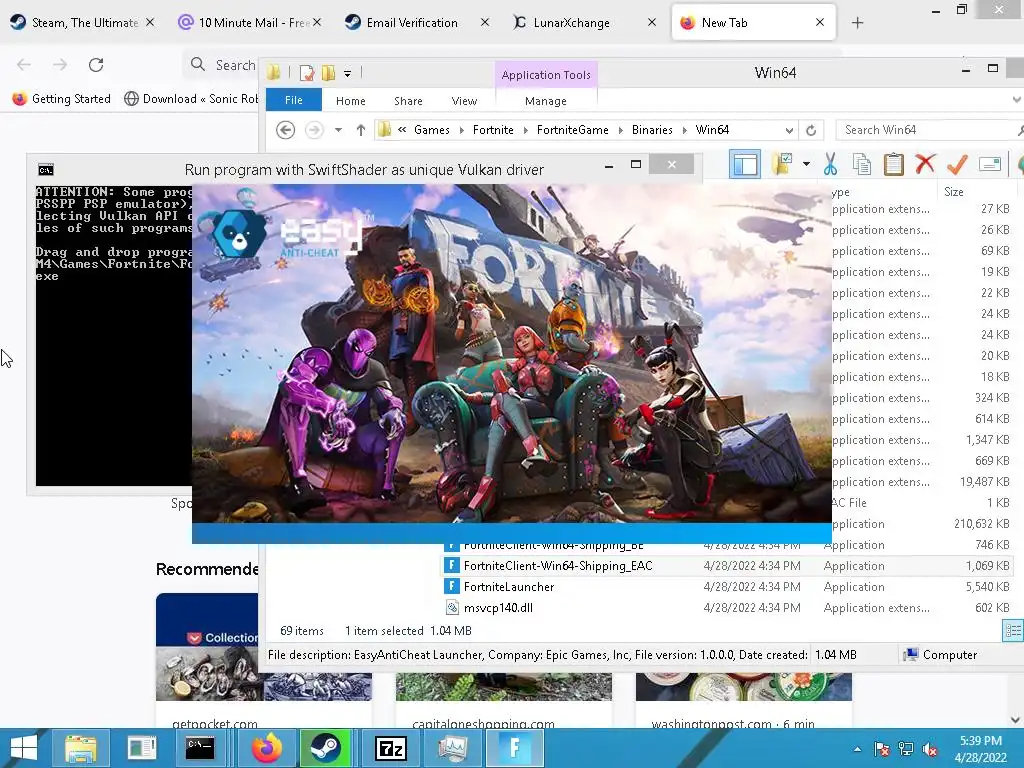Show hidden system tray icons
1024x768 pixels.
(857, 749)
